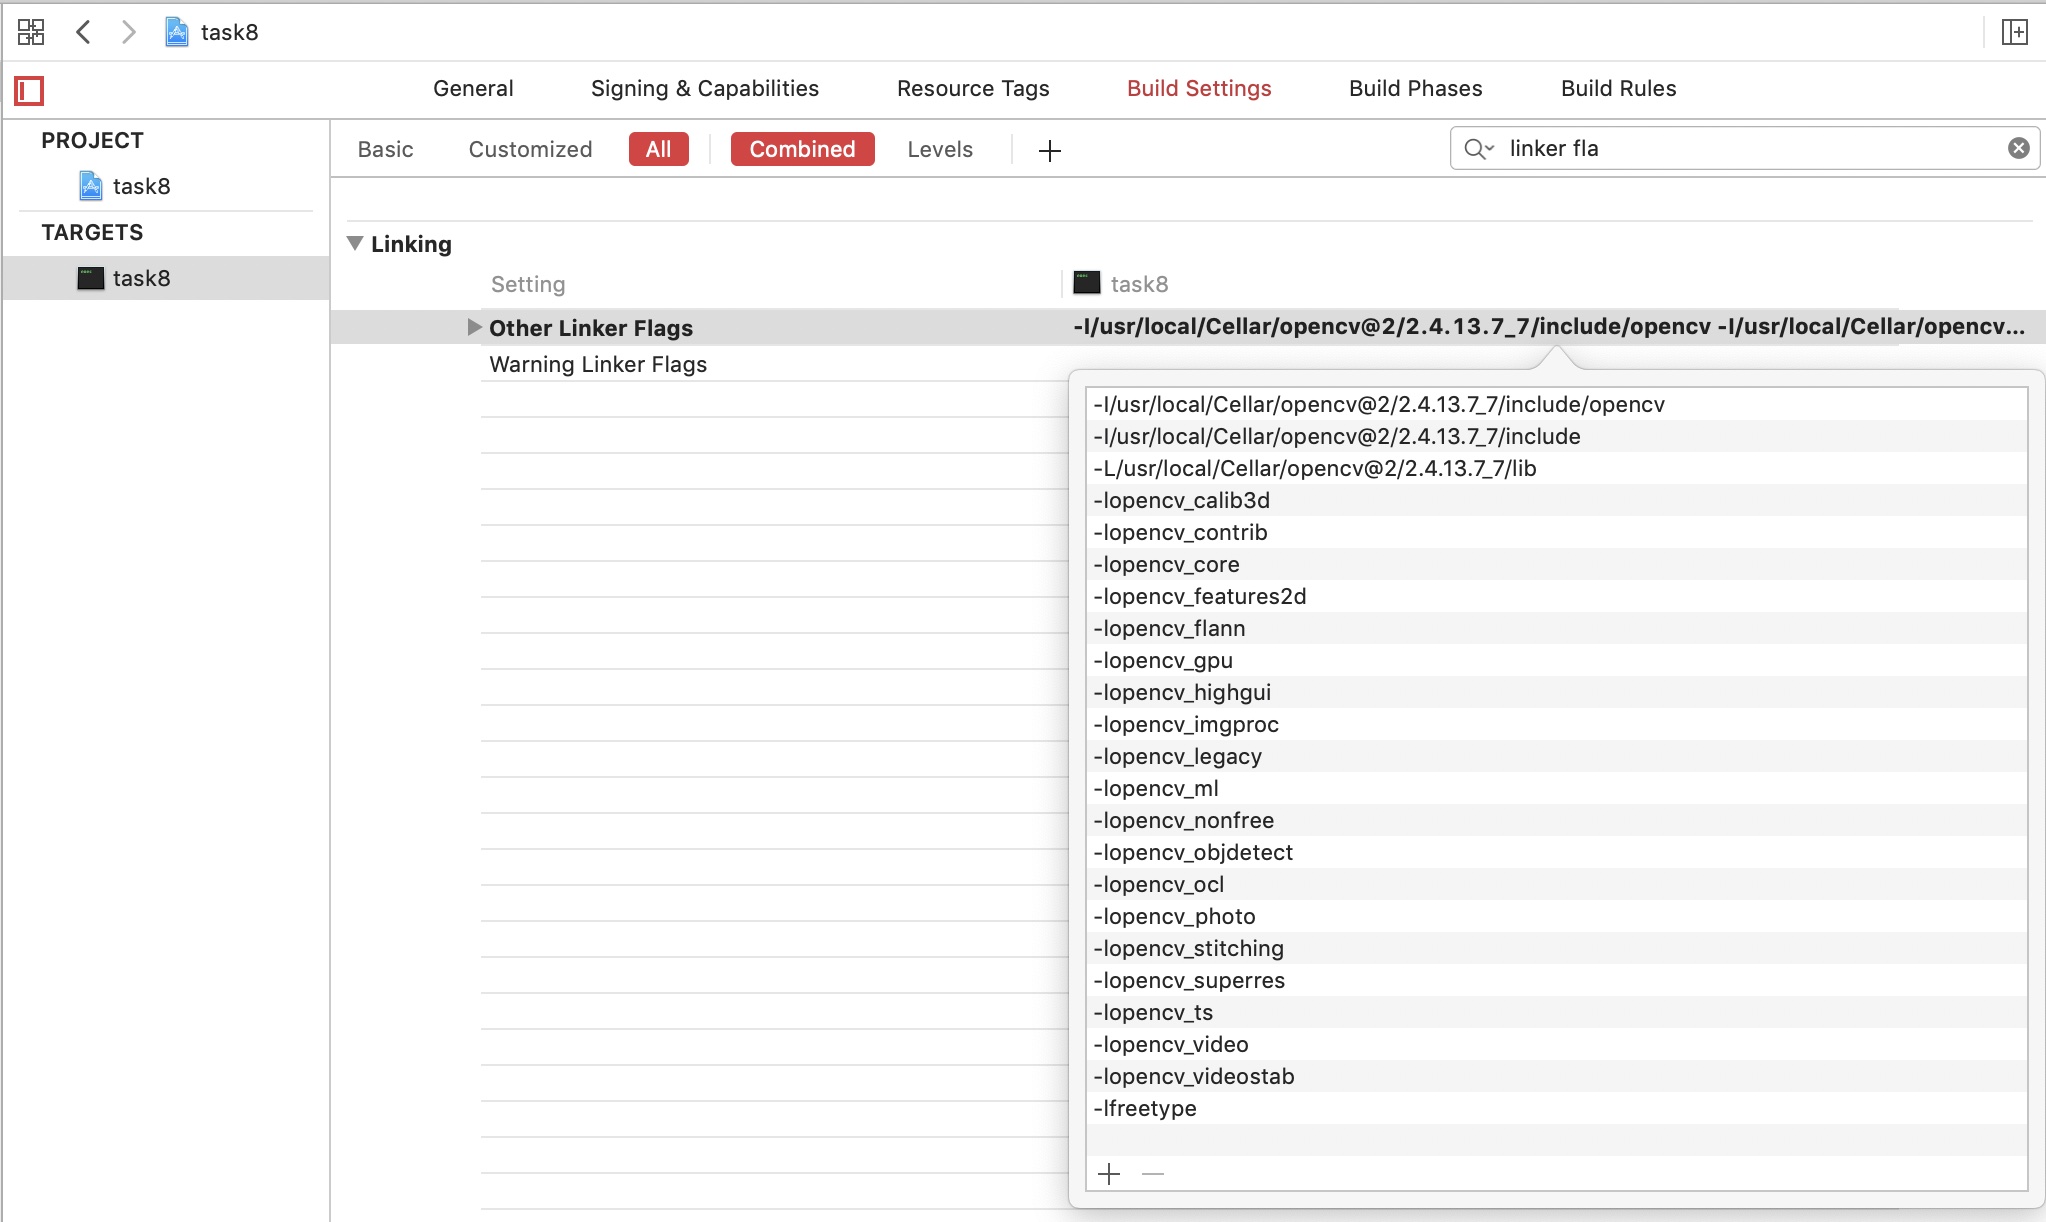The image size is (2046, 1222).
Task: Switch filter to Basic settings
Action: (x=385, y=149)
